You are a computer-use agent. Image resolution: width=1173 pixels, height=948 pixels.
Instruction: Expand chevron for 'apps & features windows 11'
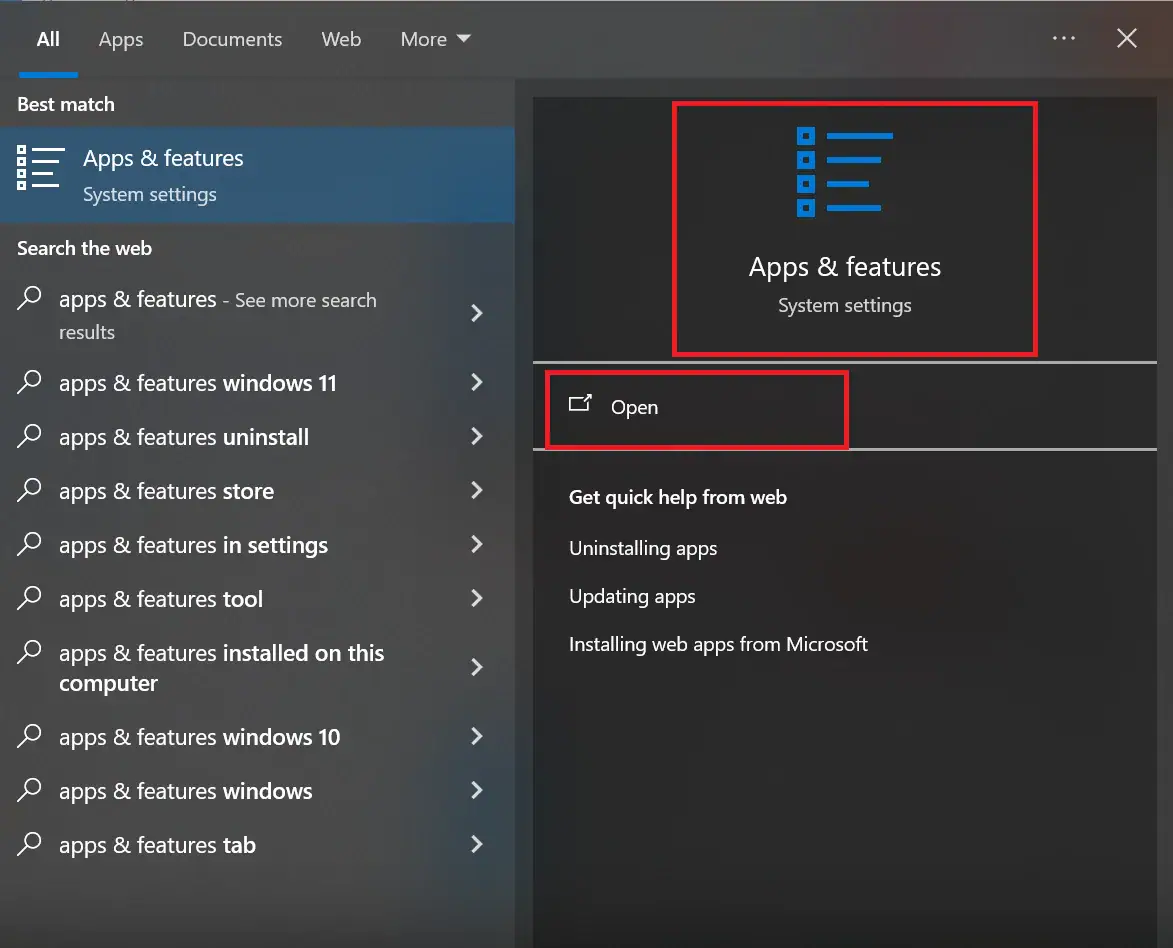[476, 383]
